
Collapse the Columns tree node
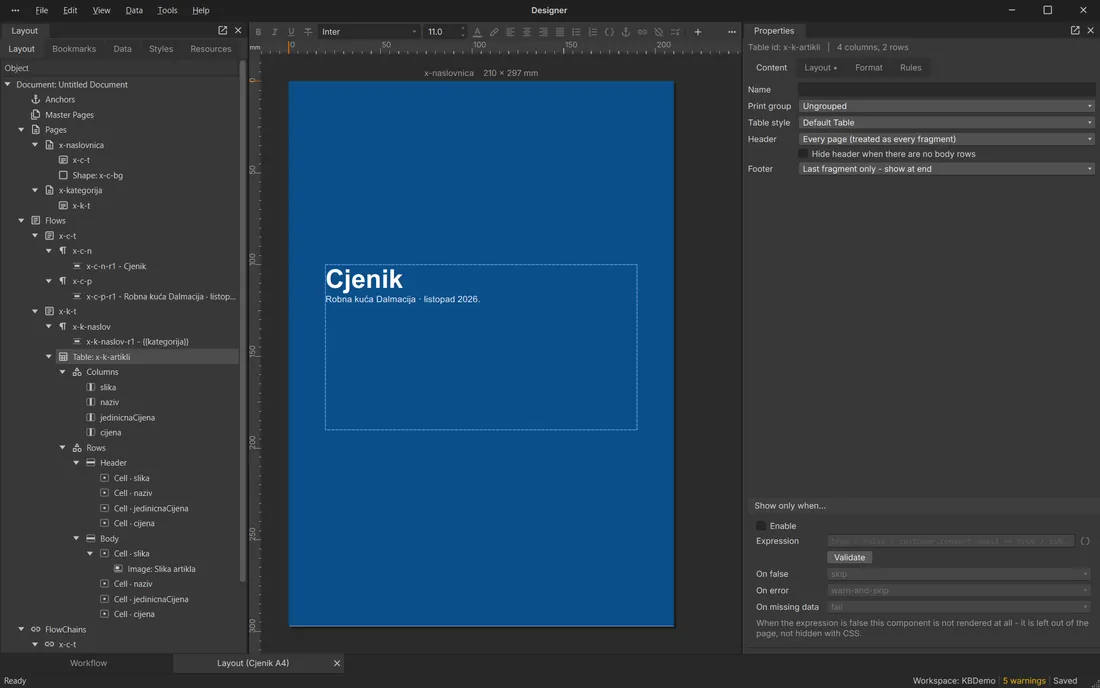[x=62, y=372]
